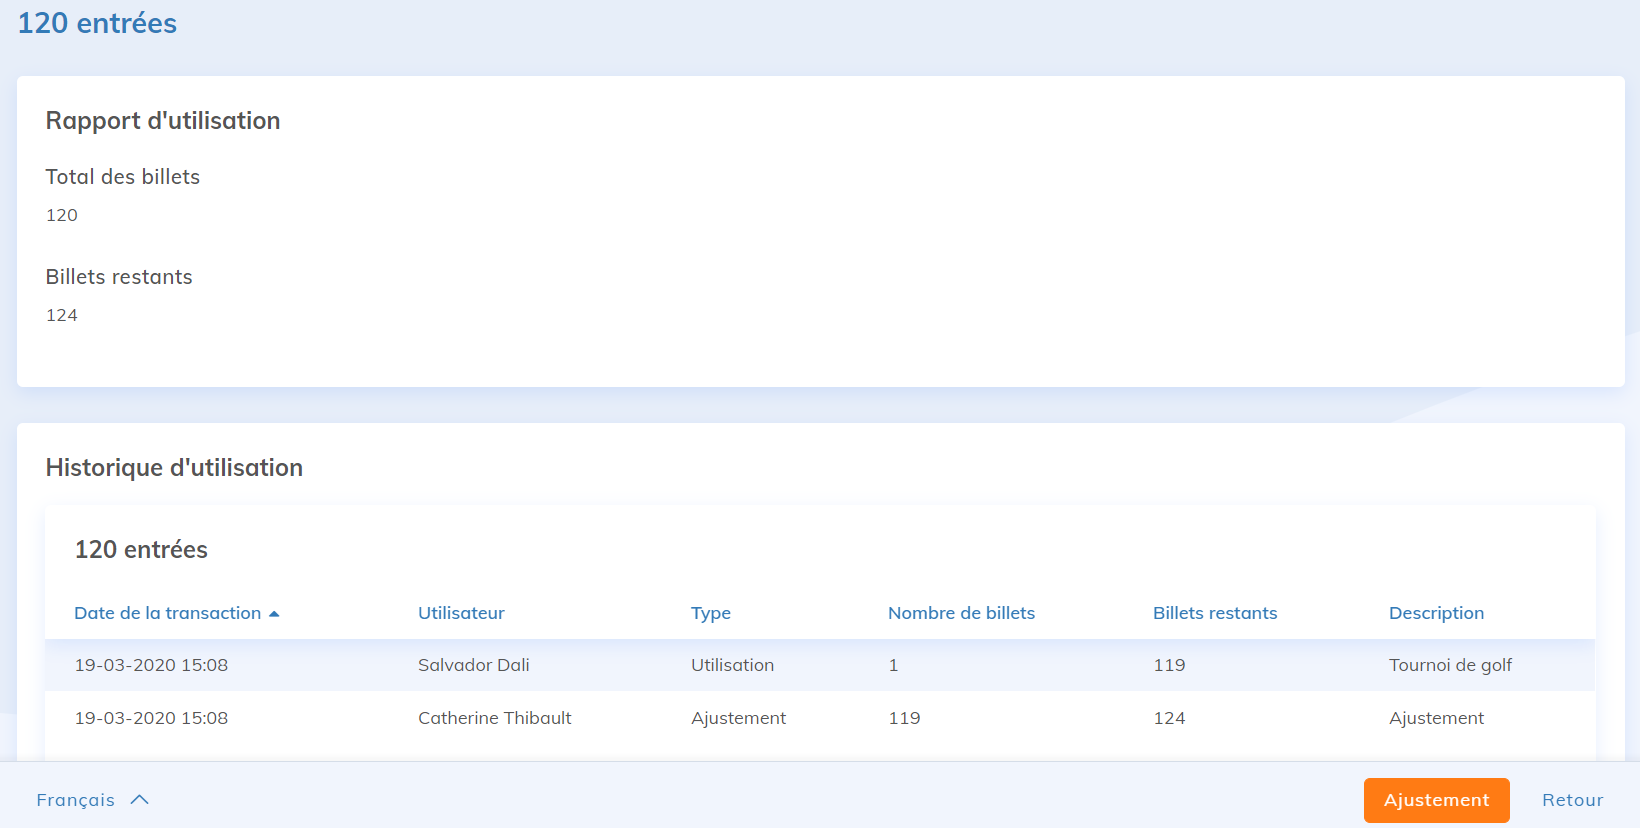1640x828 pixels.
Task: Select the Salvador Dali user cell
Action: (473, 665)
